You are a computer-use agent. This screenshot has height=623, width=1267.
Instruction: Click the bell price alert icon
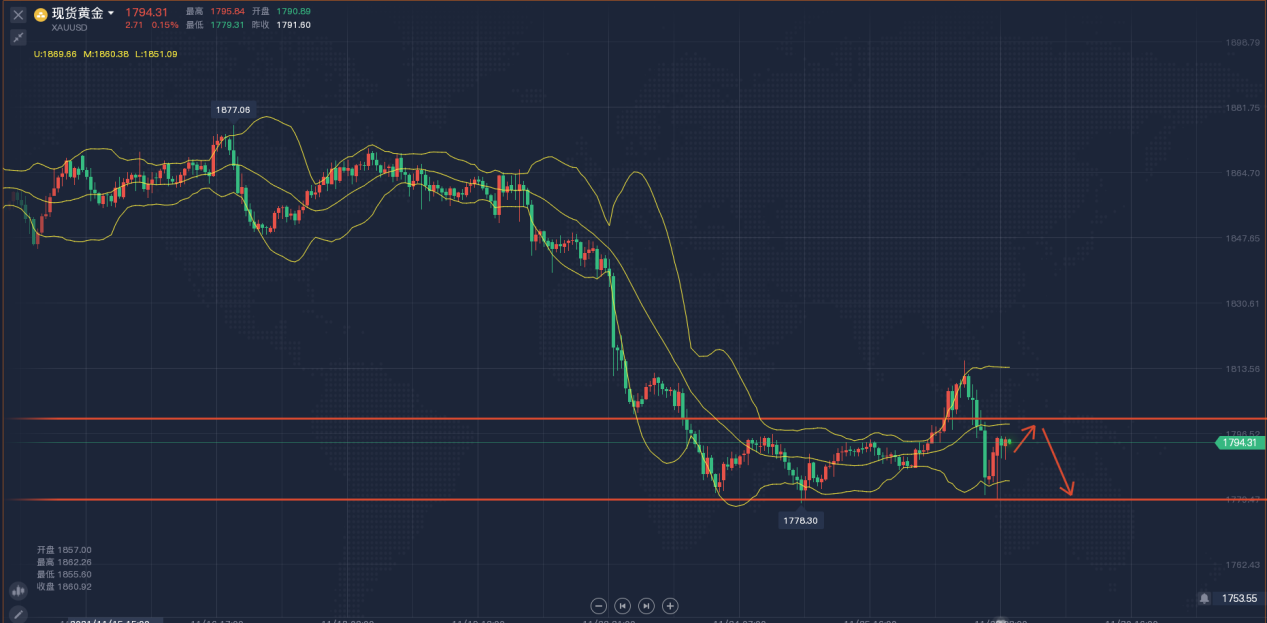pos(1204,598)
